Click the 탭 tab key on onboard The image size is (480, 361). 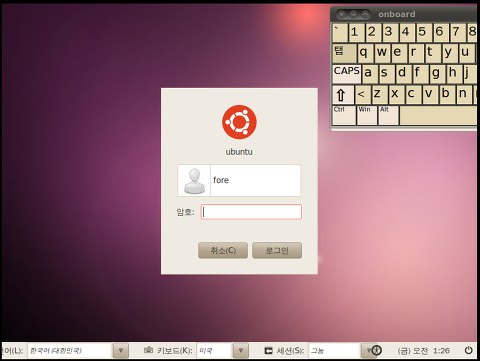pos(344,54)
